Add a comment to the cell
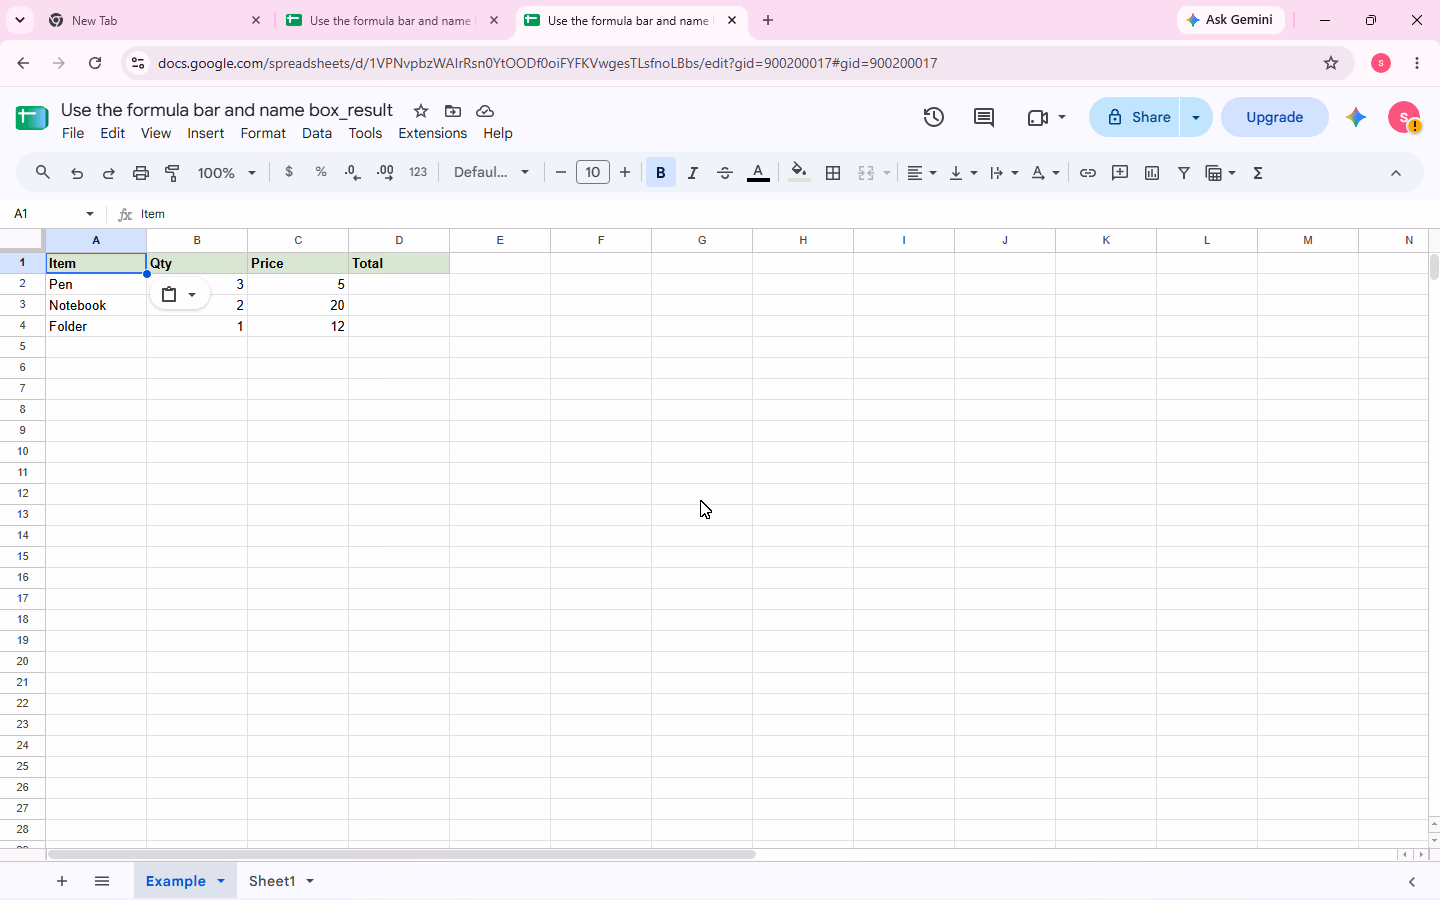Image resolution: width=1440 pixels, height=900 pixels. coord(1120,173)
